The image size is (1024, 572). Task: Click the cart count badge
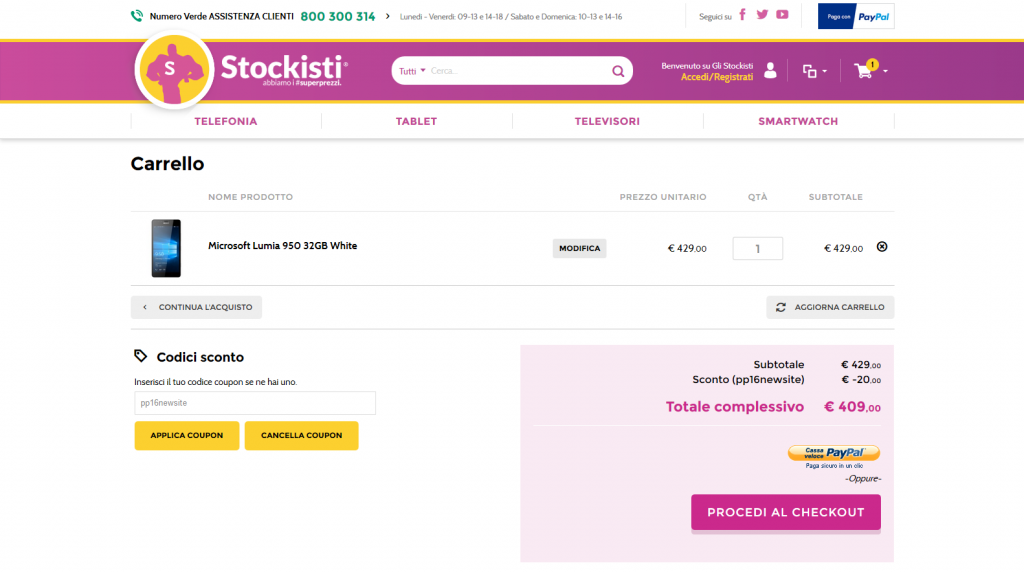tap(872, 65)
